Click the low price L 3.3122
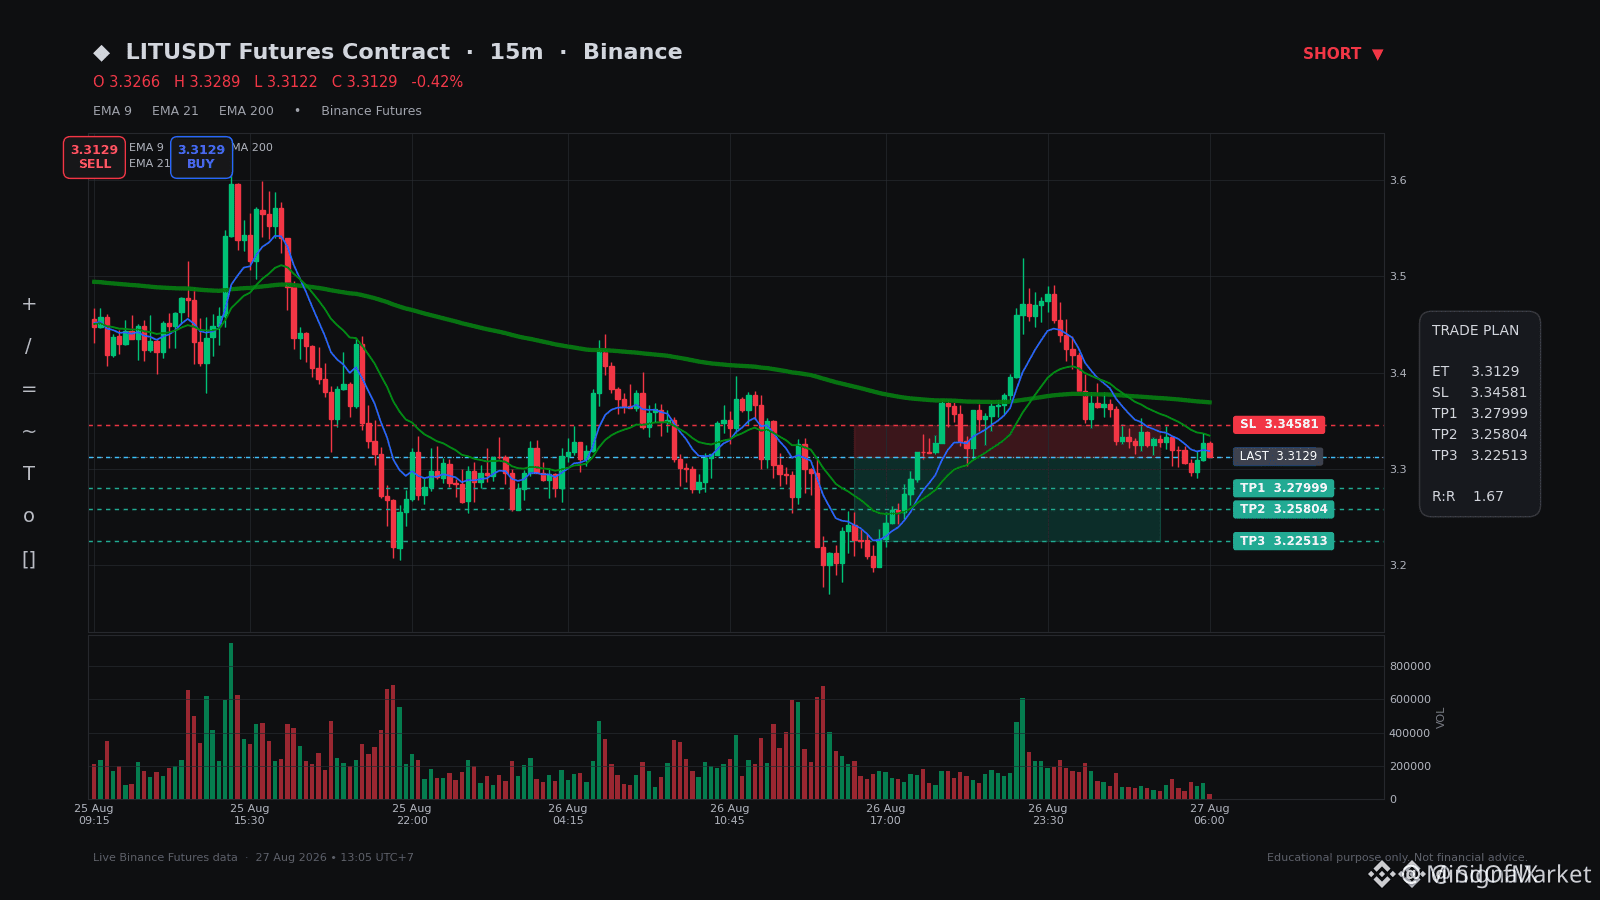Viewport: 1600px width, 900px height. coord(286,82)
